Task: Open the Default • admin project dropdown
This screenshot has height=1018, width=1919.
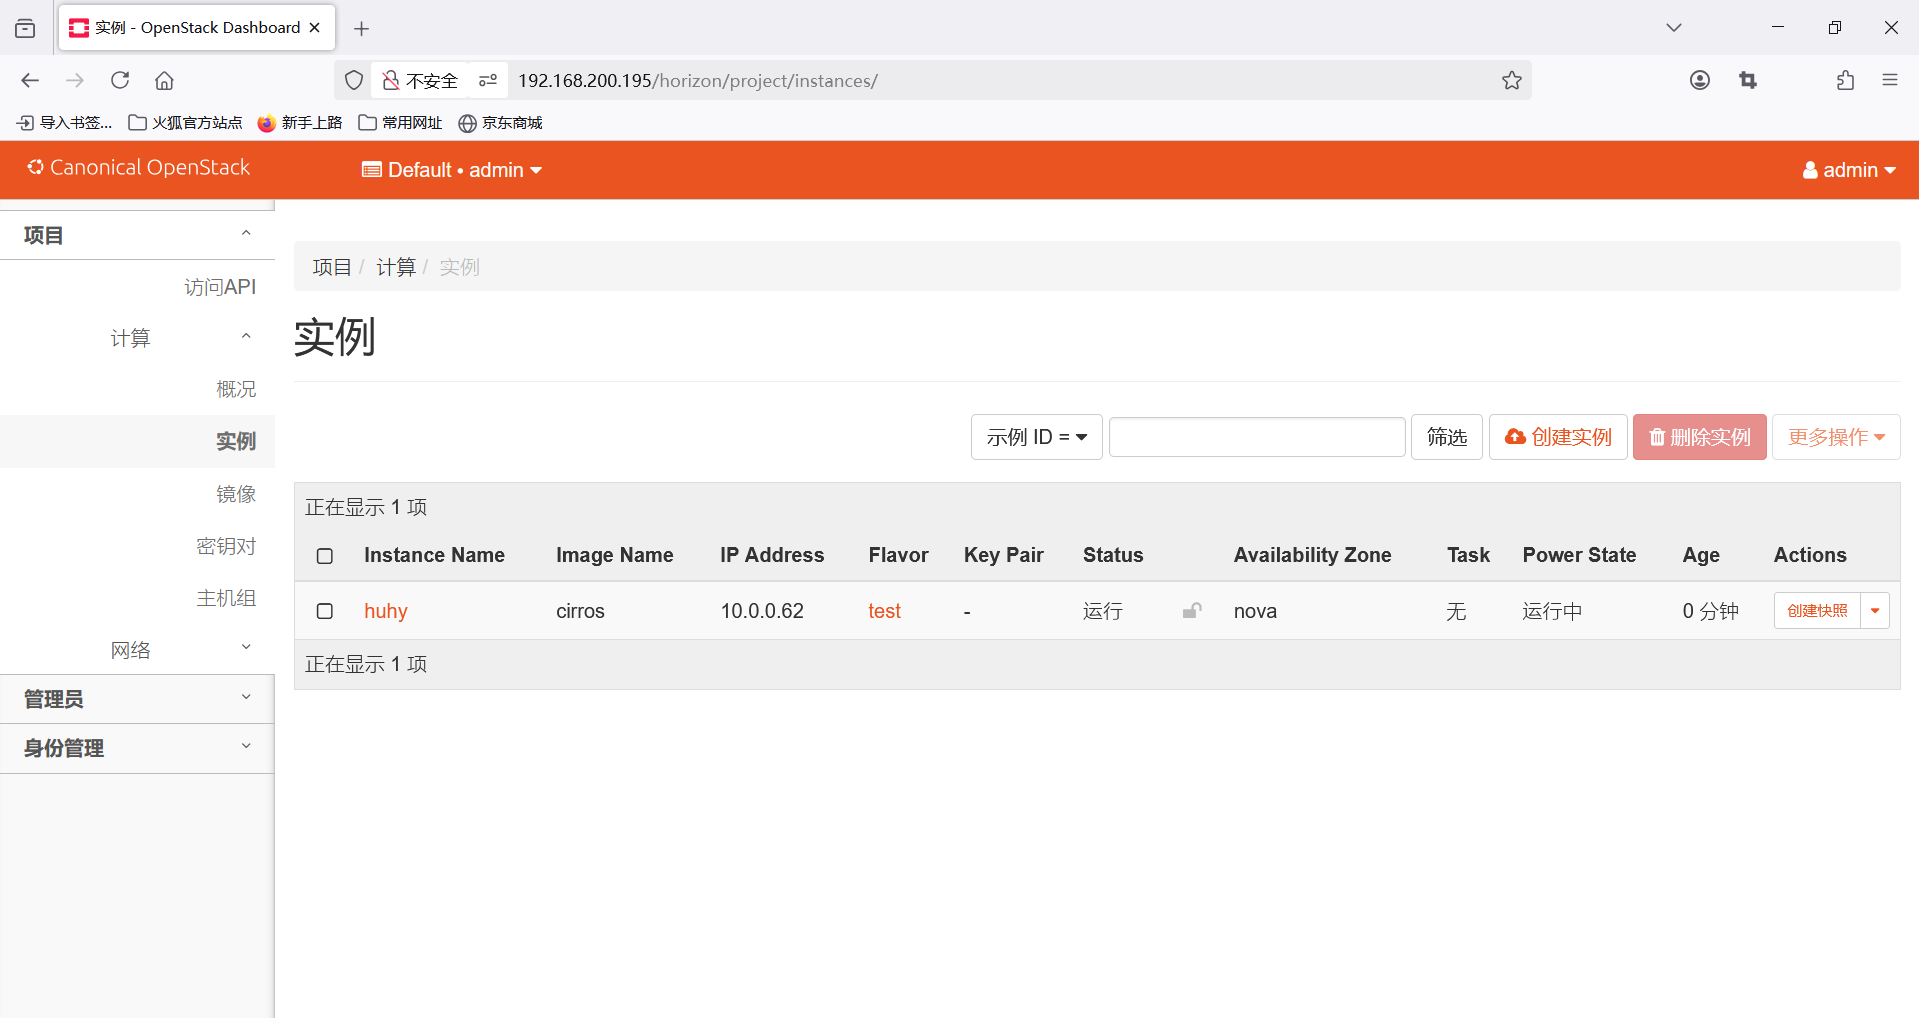Action: point(452,170)
